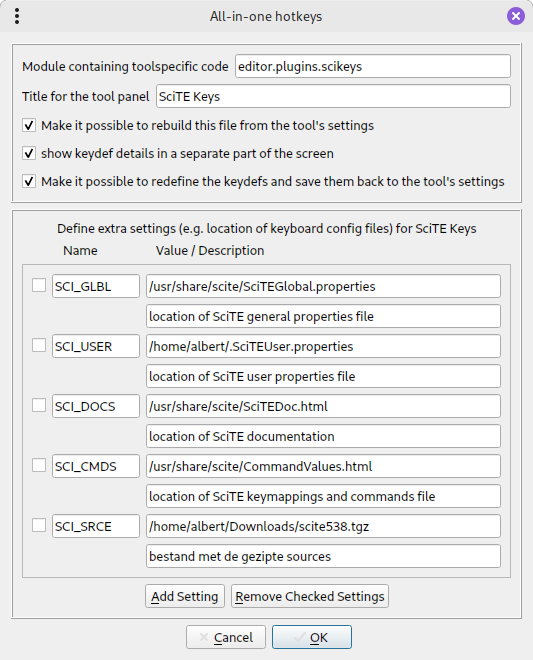Close the All-in-one hotkeys dialog

(516, 16)
